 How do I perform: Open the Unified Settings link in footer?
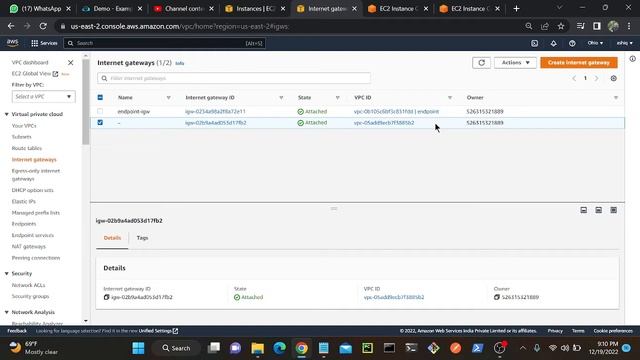pos(158,331)
